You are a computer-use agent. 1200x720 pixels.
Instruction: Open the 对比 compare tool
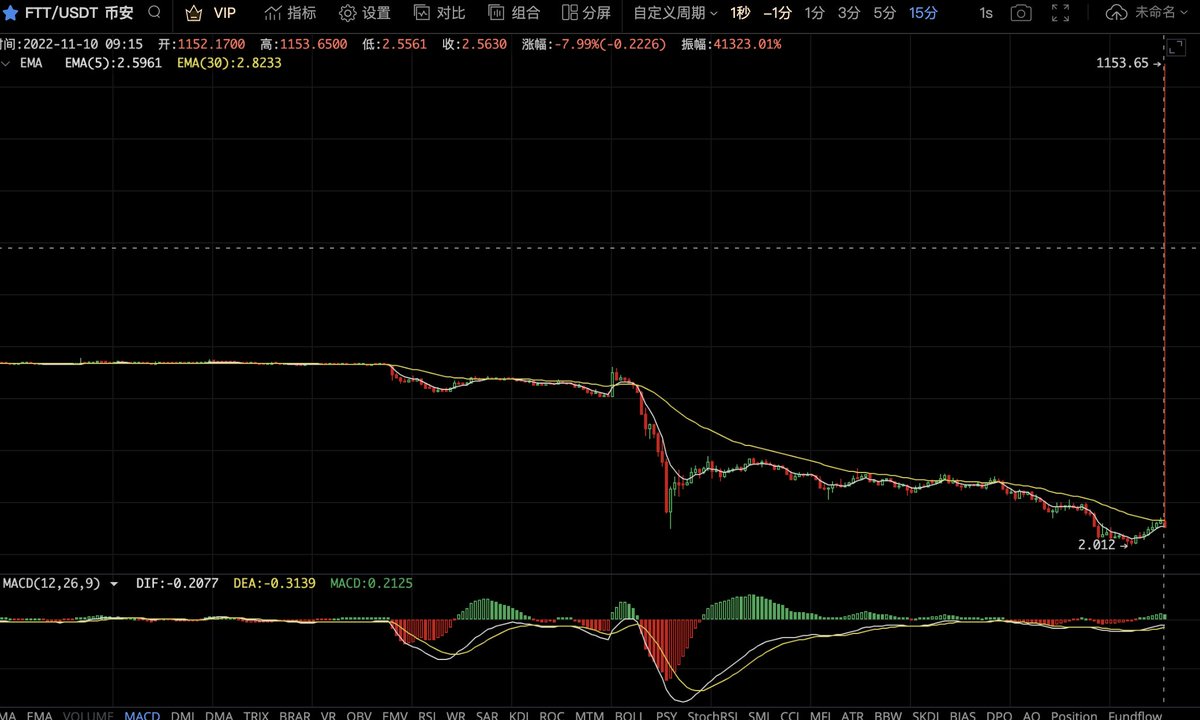coord(439,13)
